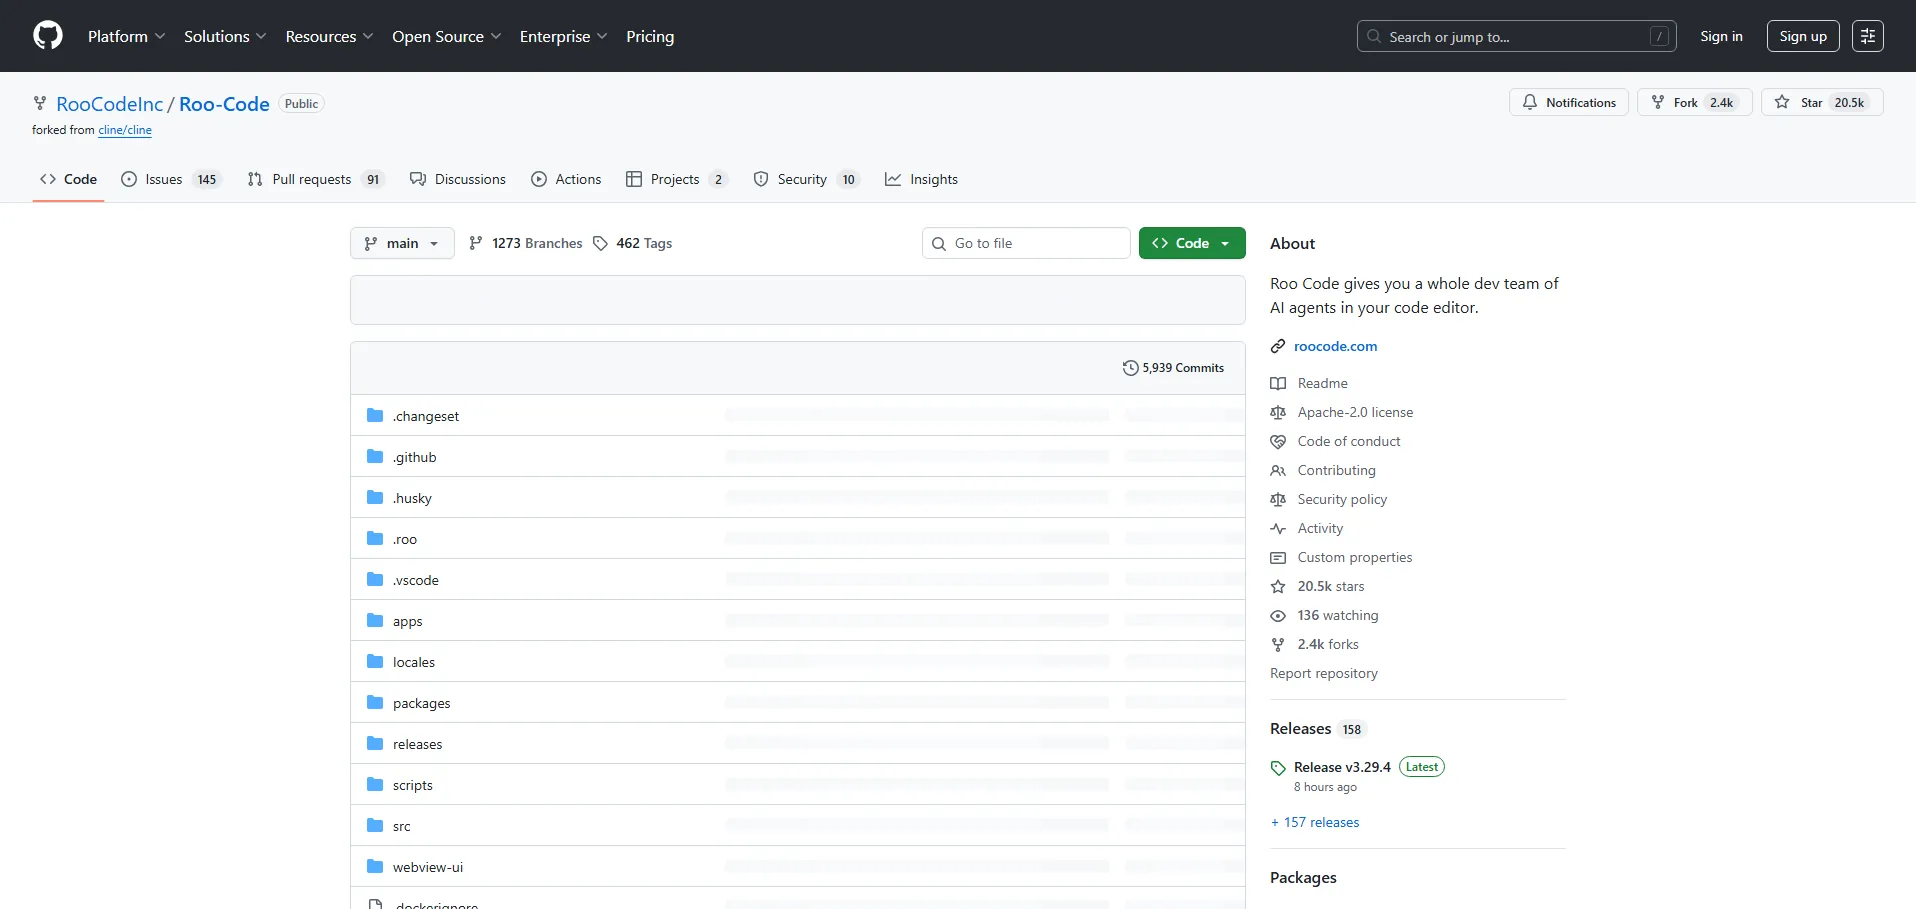This screenshot has width=1916, height=909.
Task: Open the Open Source menu
Action: pos(446,36)
